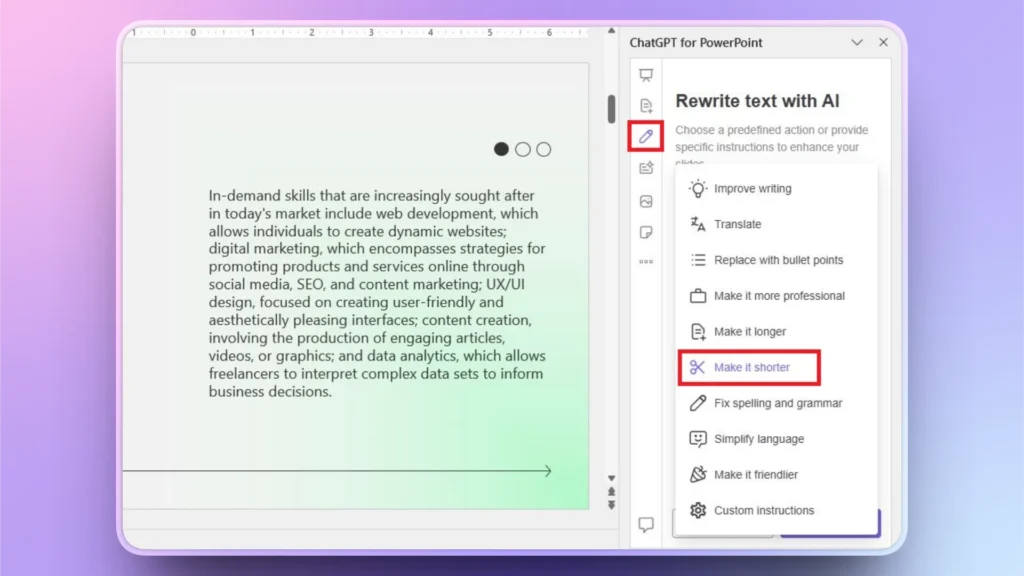The height and width of the screenshot is (576, 1024).
Task: Choose Simplify language action
Action: point(757,438)
